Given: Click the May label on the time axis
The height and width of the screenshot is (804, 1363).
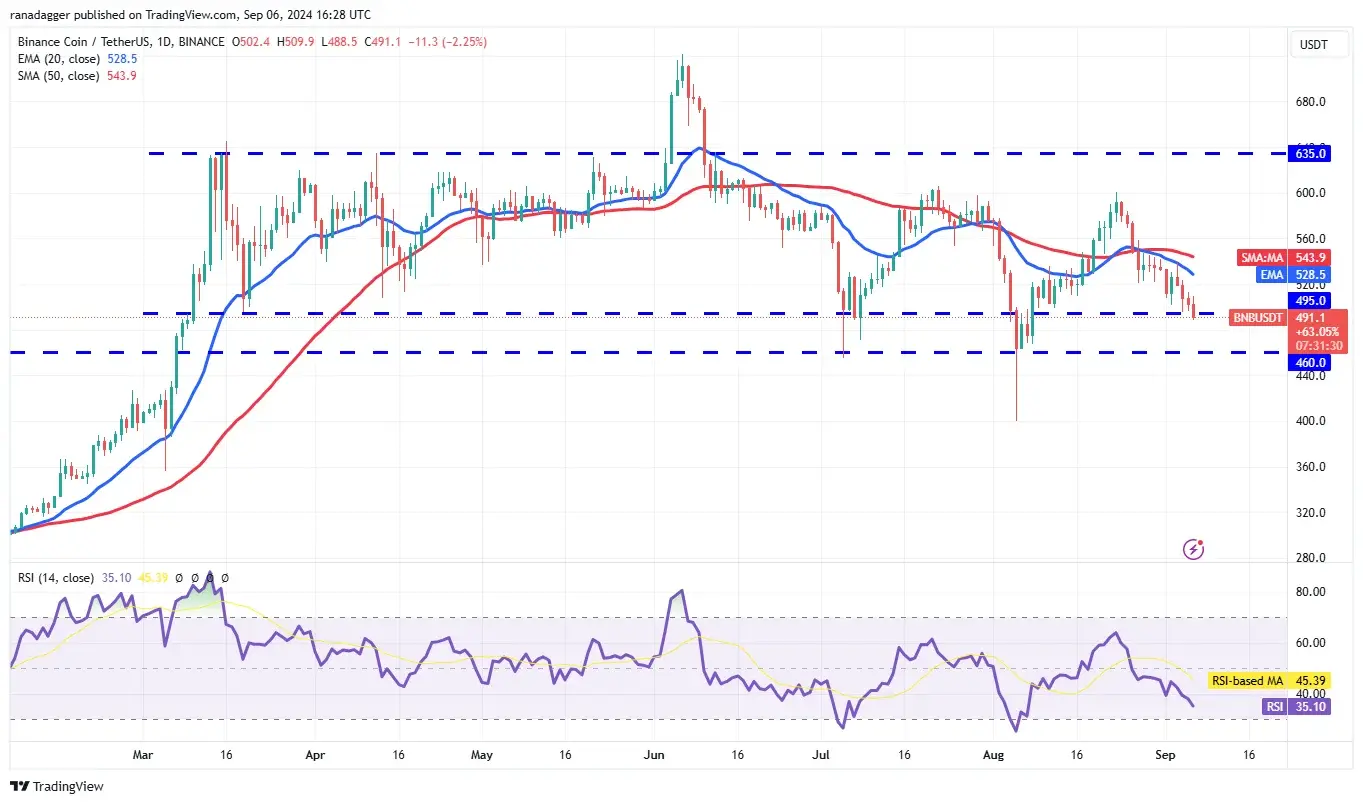Looking at the screenshot, I should [x=482, y=755].
